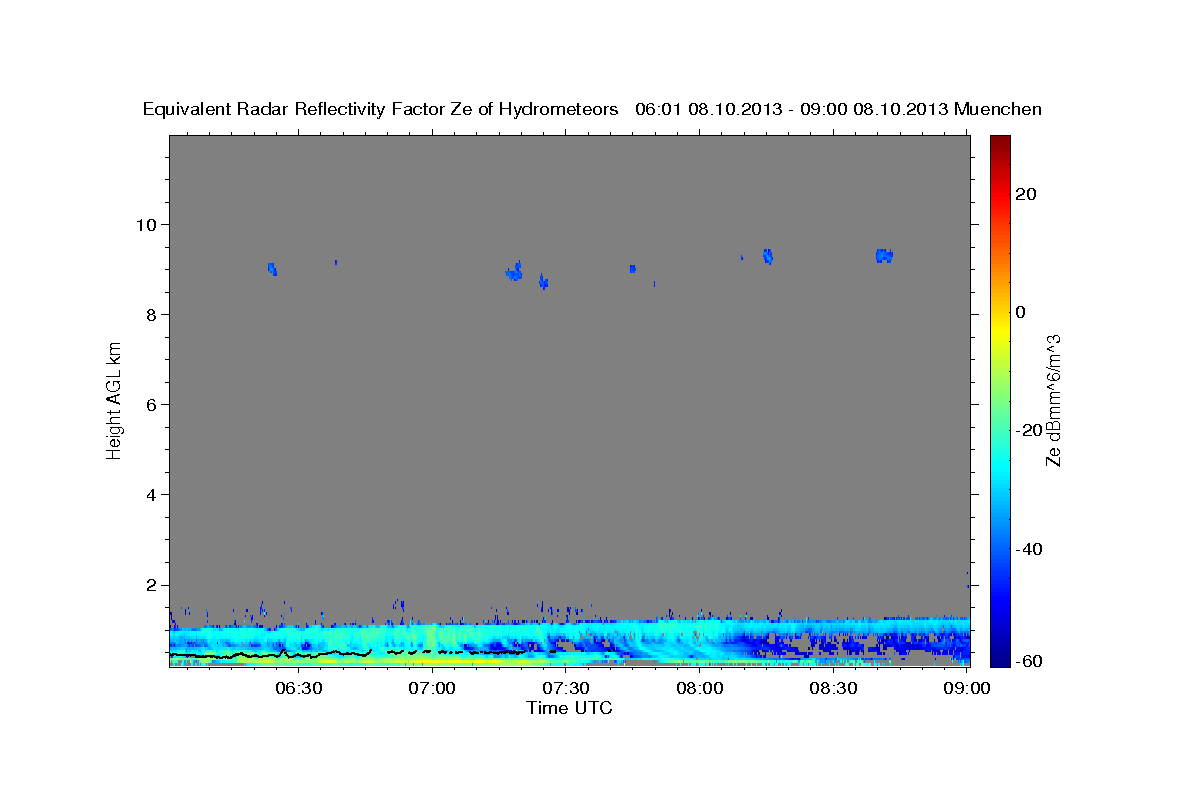1200x800 pixels.
Task: Click the colorbar value -60
Action: click(x=1028, y=662)
